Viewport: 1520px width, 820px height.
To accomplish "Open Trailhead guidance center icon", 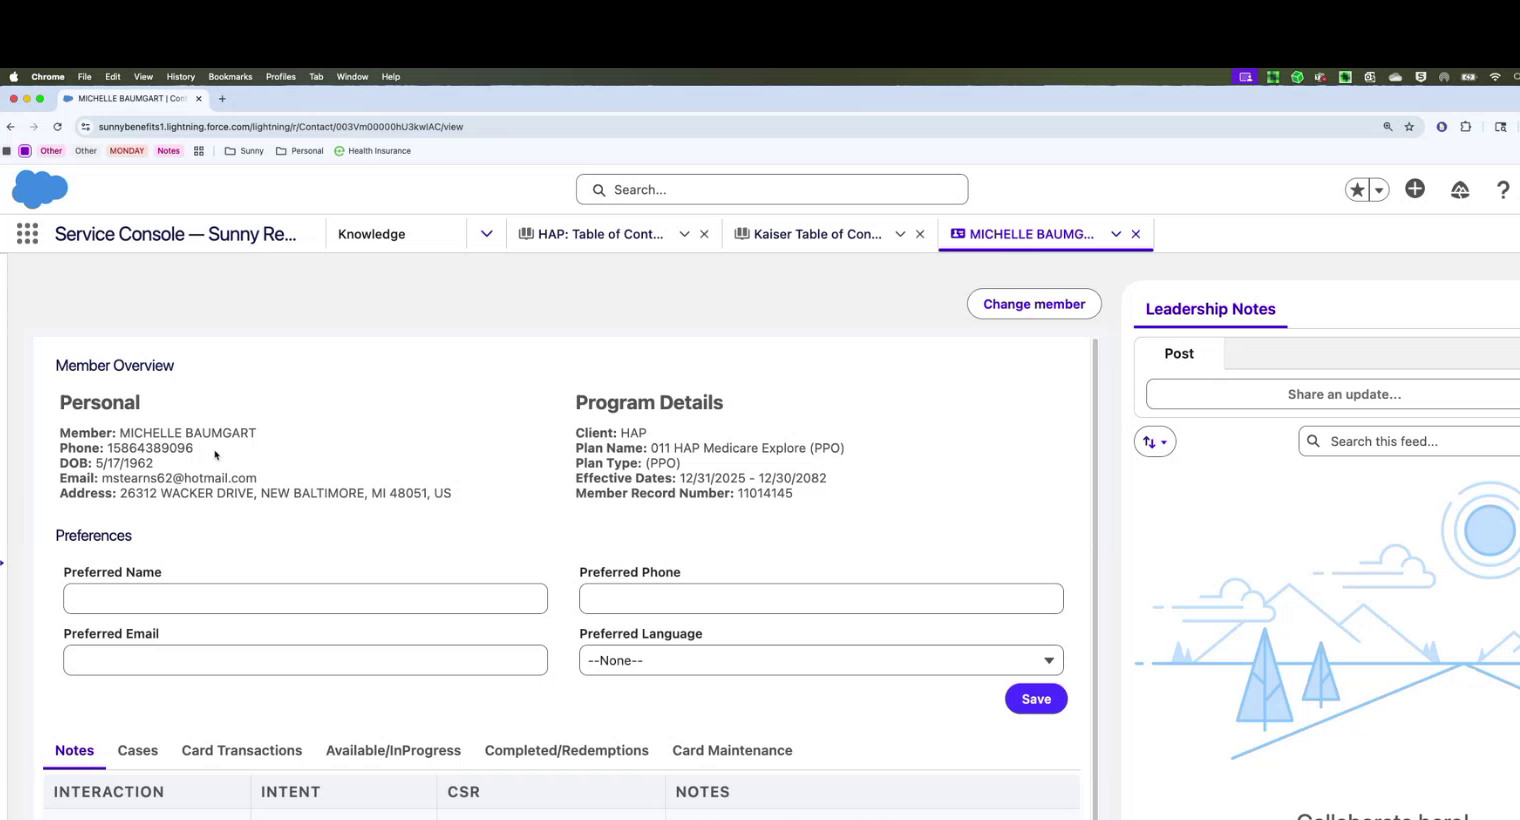I will (x=1459, y=190).
